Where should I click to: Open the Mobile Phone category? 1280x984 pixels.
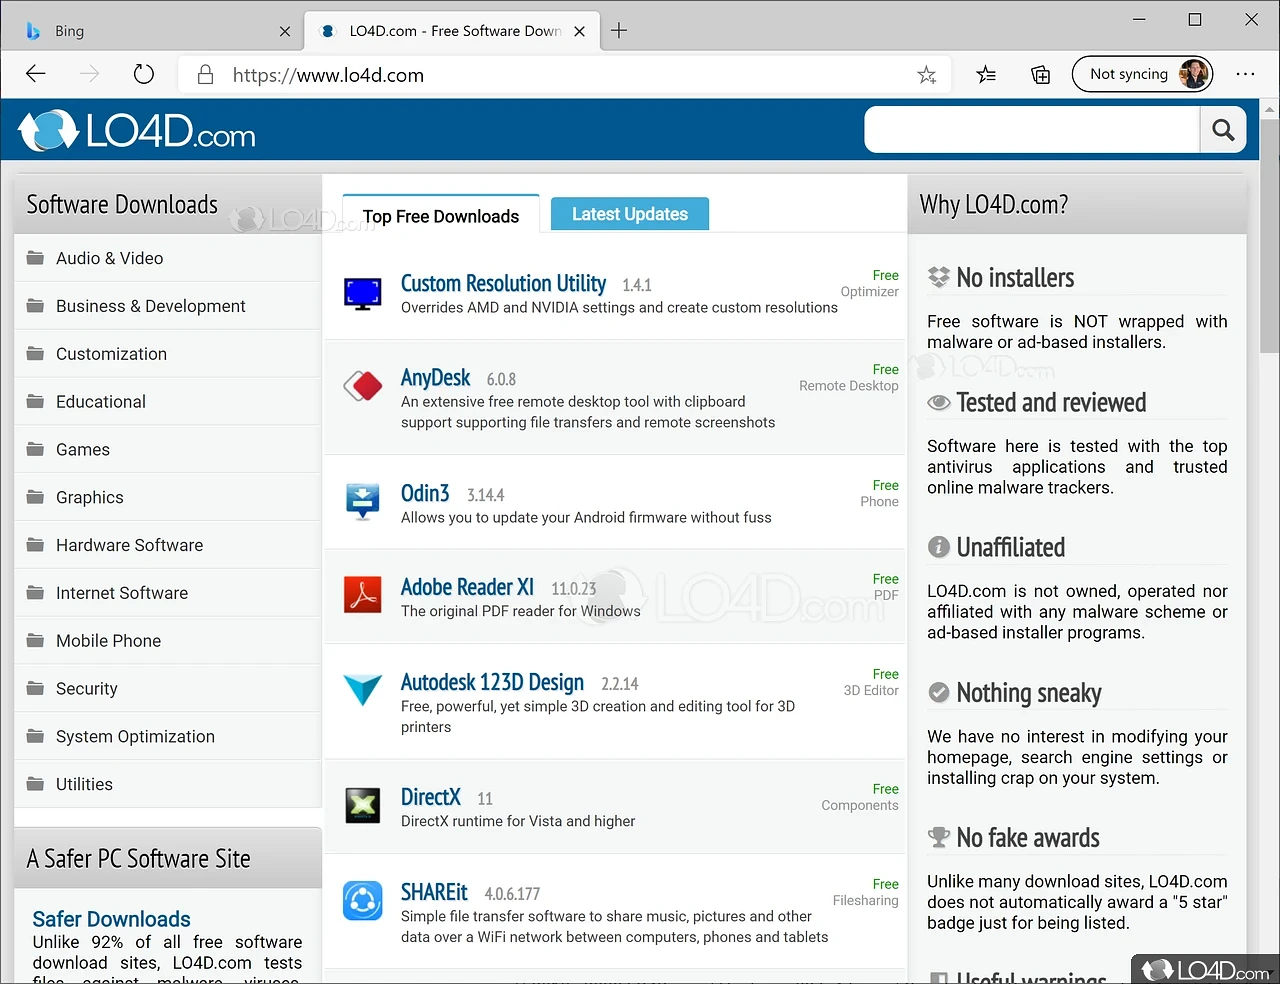[x=108, y=641]
